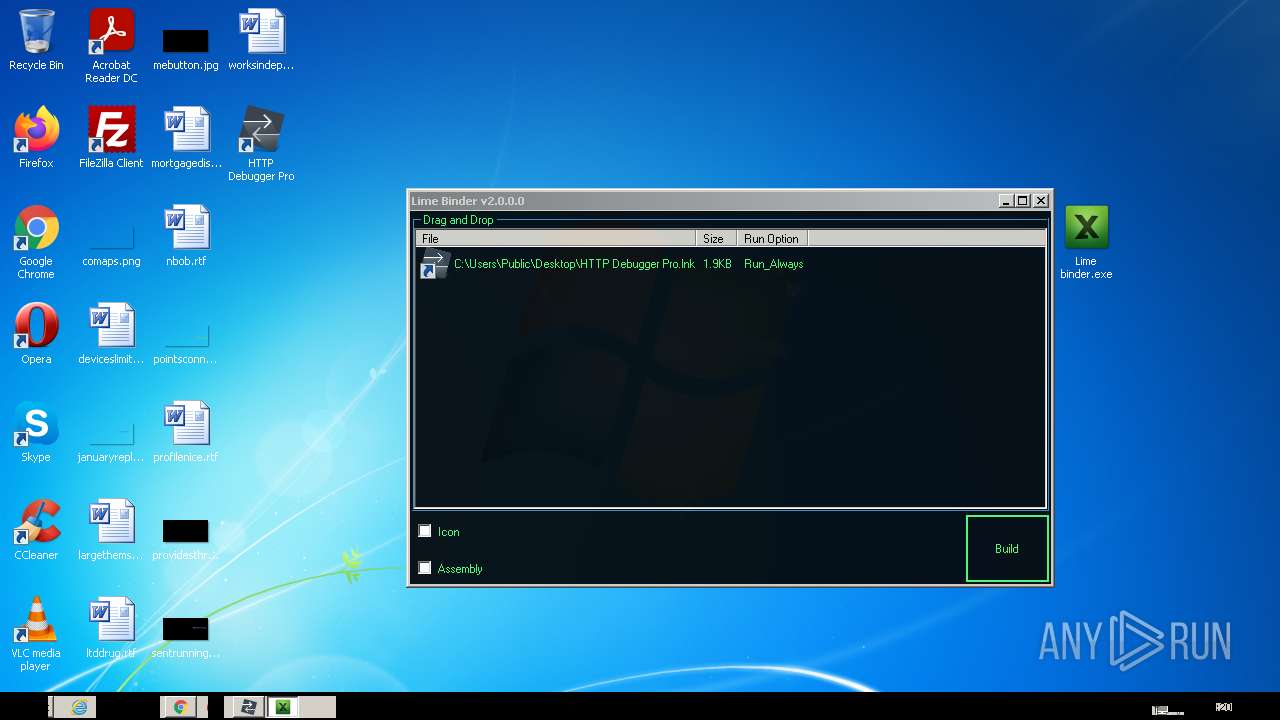Select the worksindep Word document icon

[261, 40]
